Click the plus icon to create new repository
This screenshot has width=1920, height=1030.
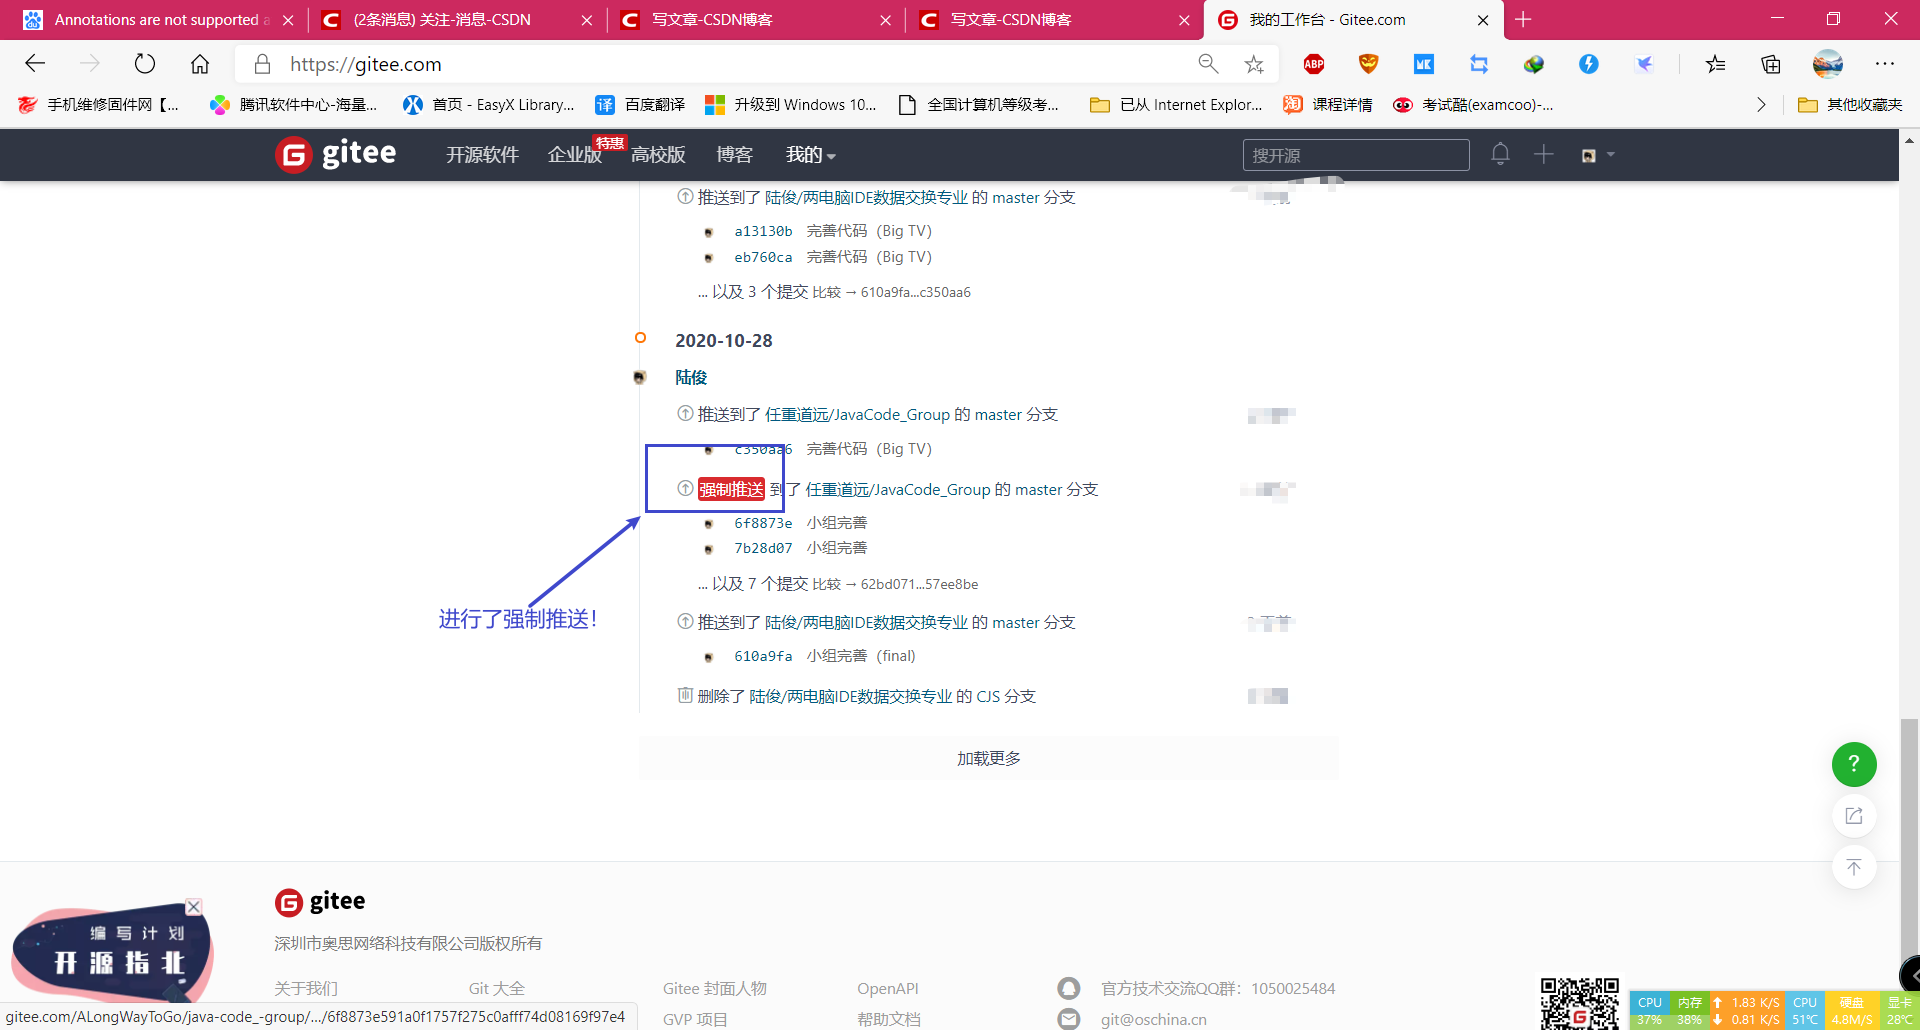[1543, 155]
